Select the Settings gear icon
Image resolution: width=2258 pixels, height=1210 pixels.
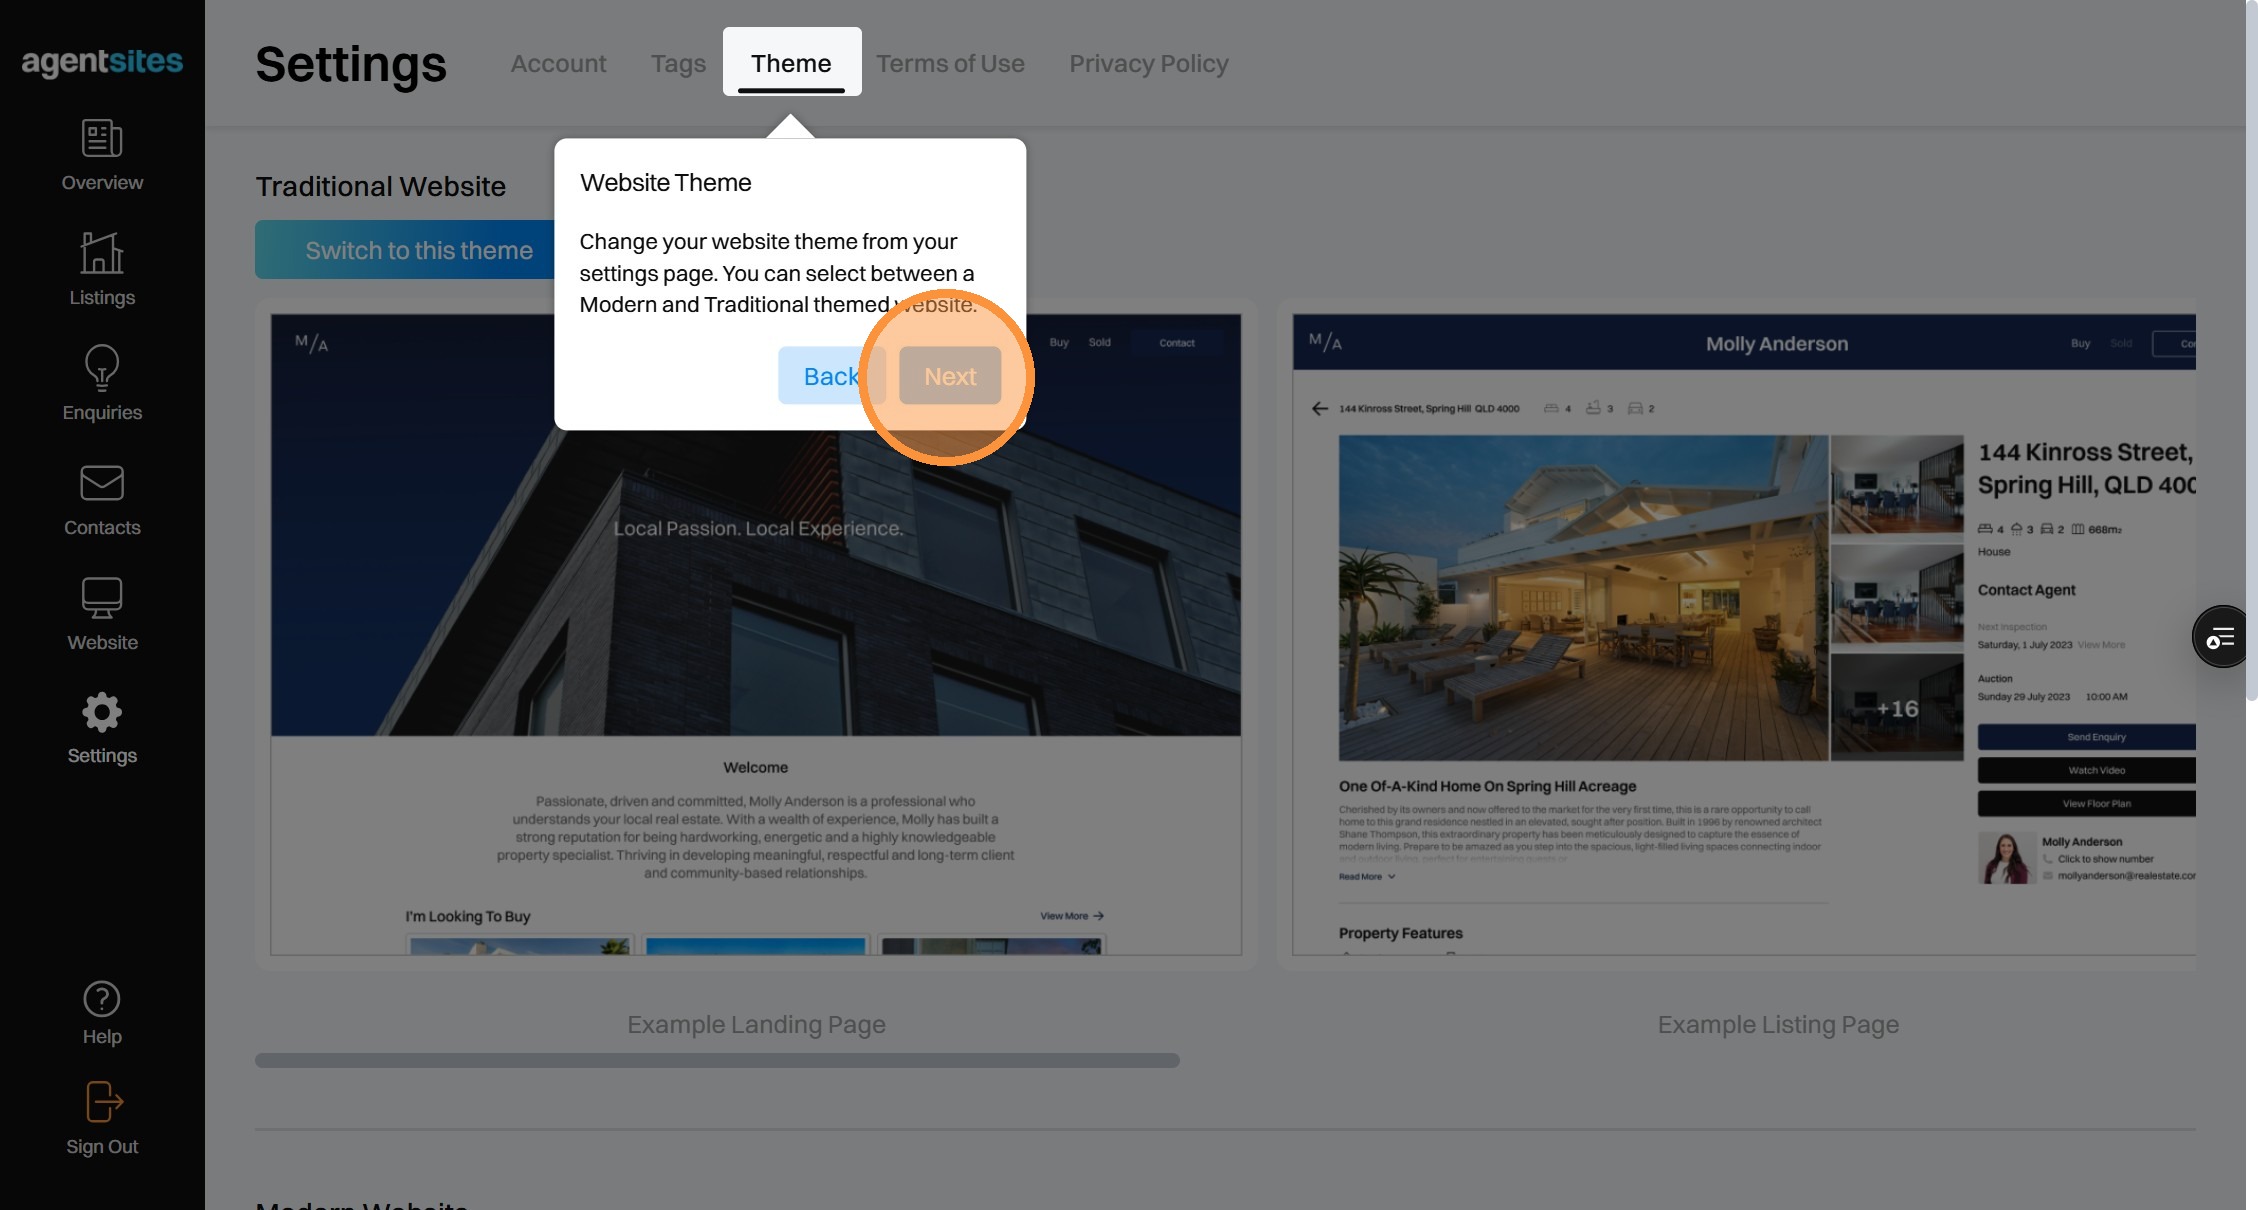coord(102,713)
